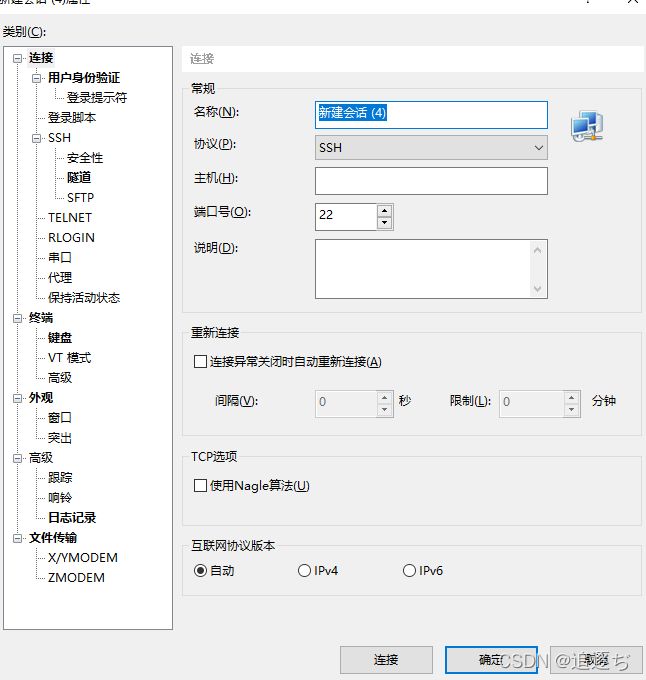Click the cancel button next to 确定
The image size is (646, 680).
click(597, 660)
